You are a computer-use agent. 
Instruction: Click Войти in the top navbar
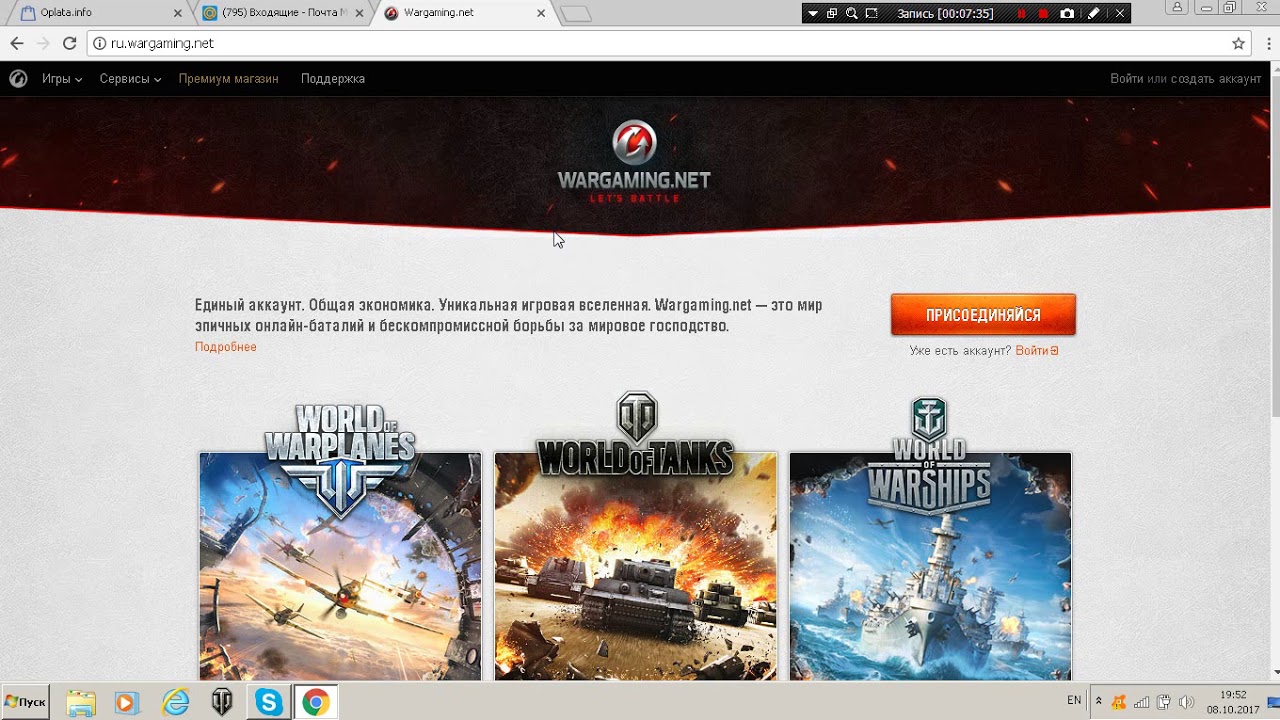[1127, 78]
